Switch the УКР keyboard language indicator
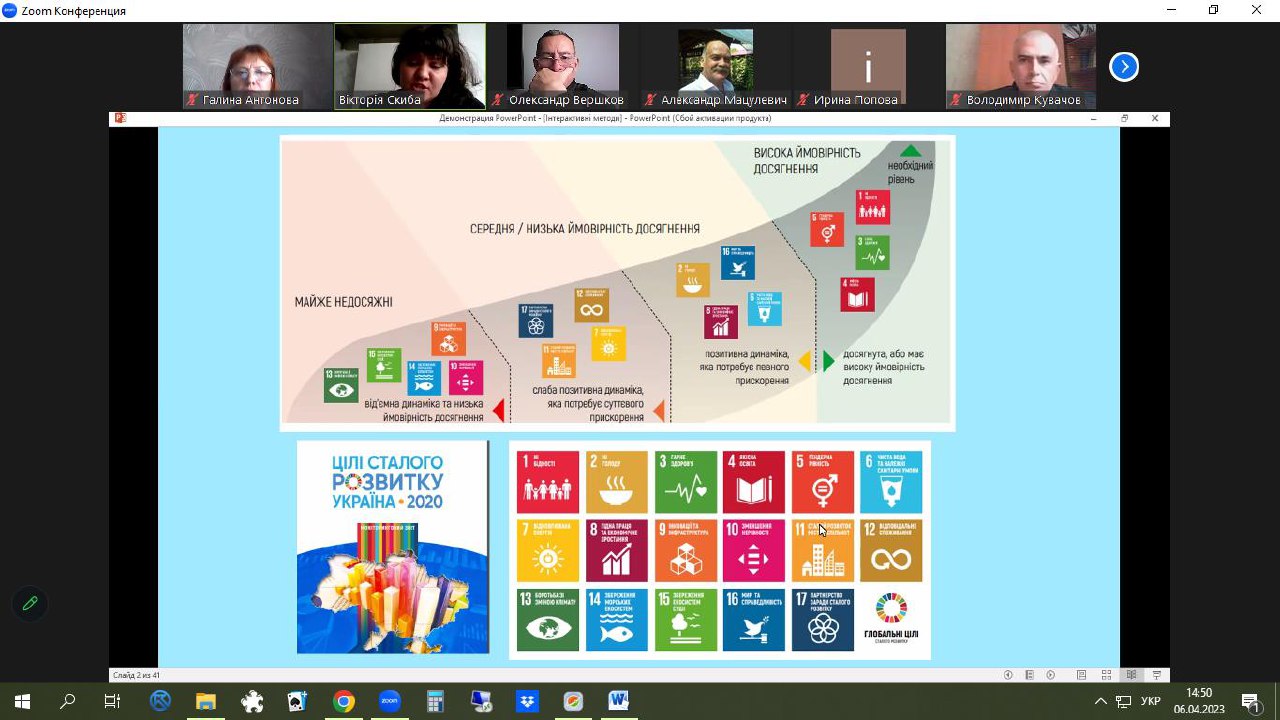The height and width of the screenshot is (720, 1280). pos(1151,701)
